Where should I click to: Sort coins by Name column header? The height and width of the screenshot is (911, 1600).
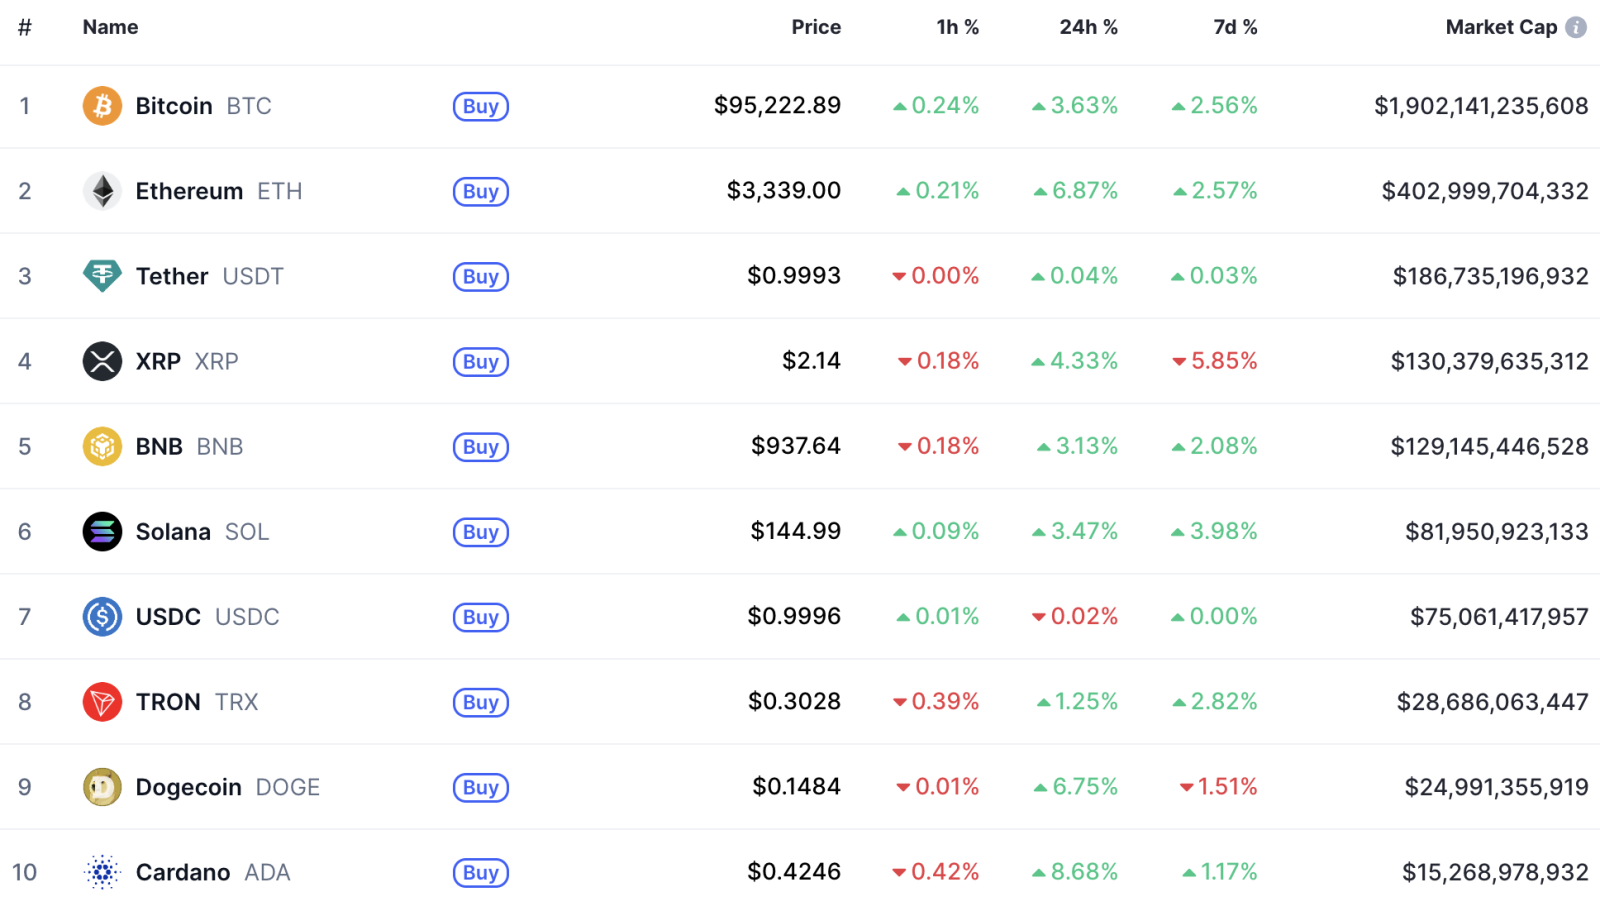[110, 28]
